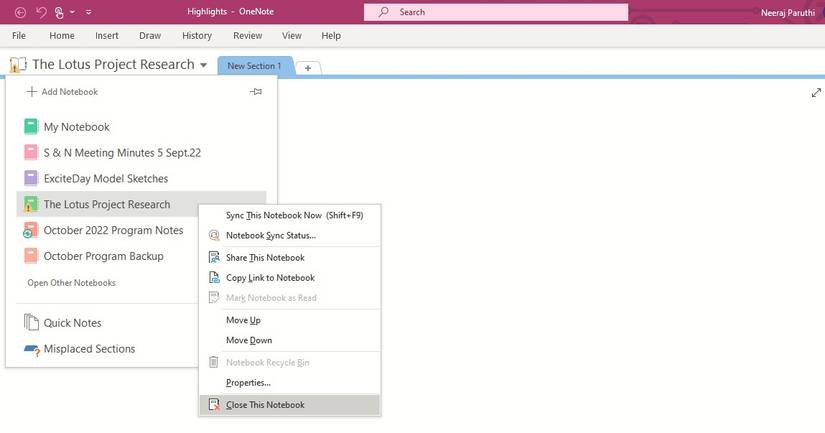Switch to the Review ribbon tab
The width and height of the screenshot is (825, 433).
pyautogui.click(x=247, y=35)
